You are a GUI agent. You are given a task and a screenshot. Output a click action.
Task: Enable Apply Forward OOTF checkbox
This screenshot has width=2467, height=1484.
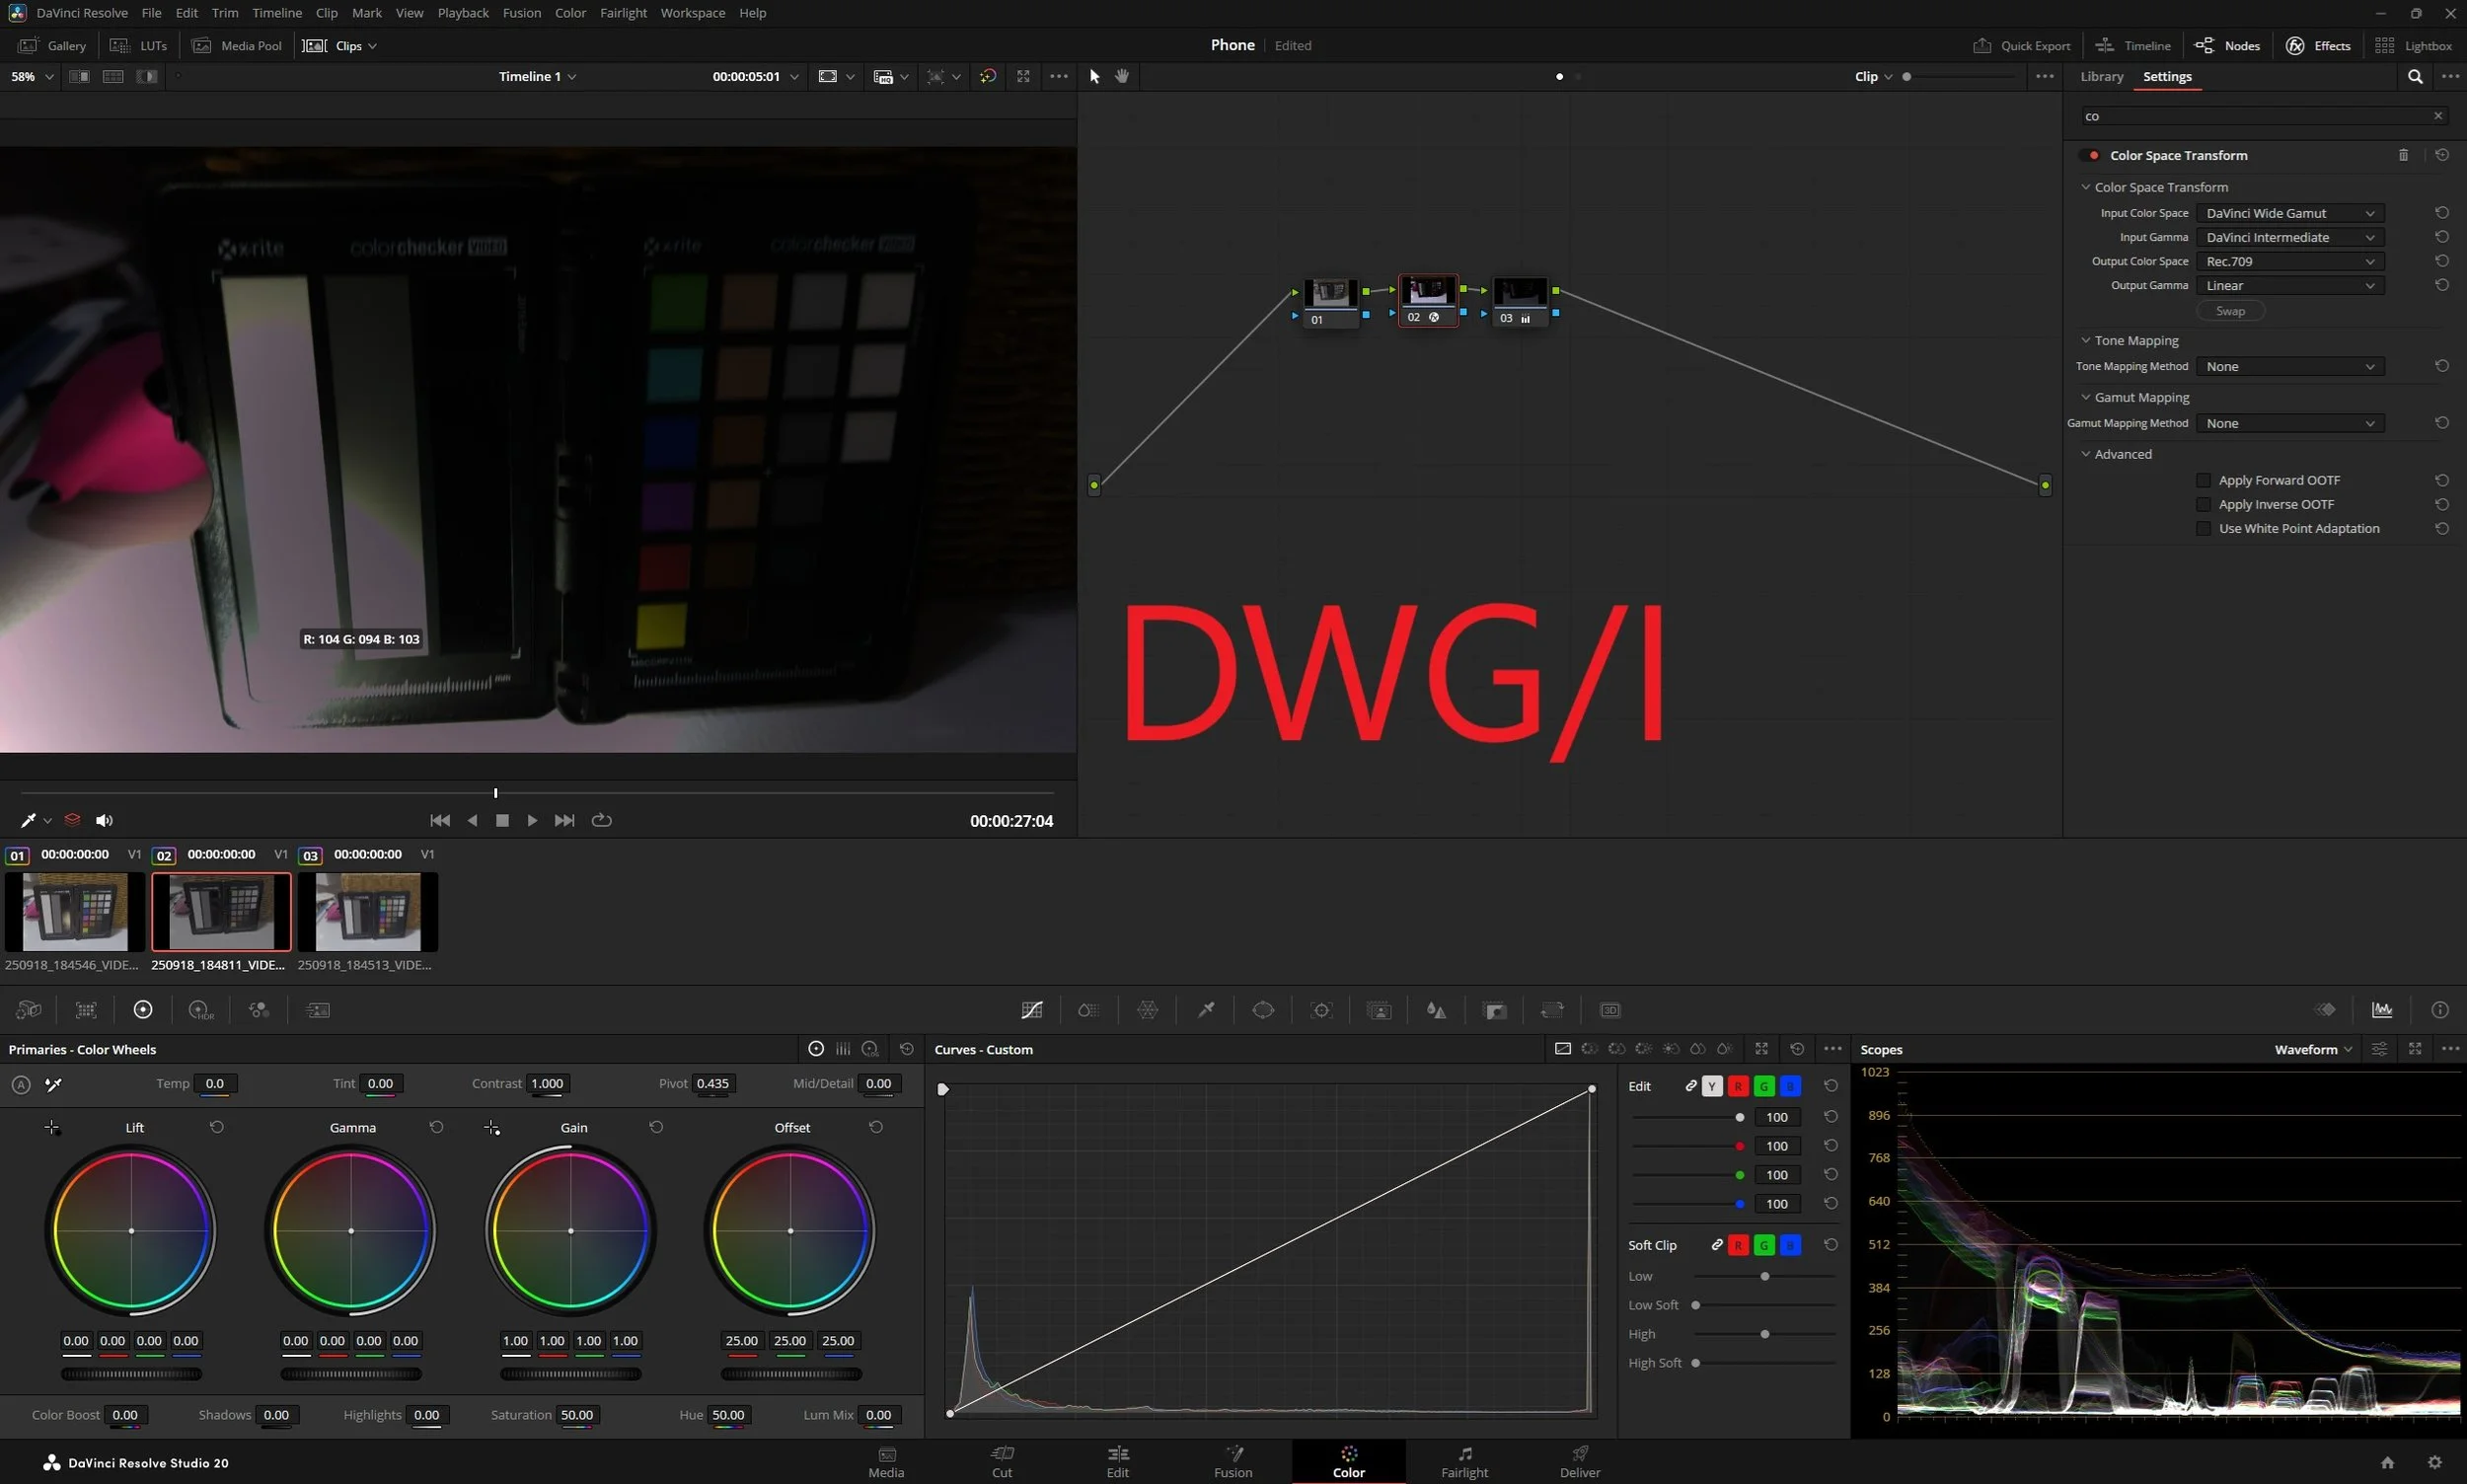(2203, 480)
